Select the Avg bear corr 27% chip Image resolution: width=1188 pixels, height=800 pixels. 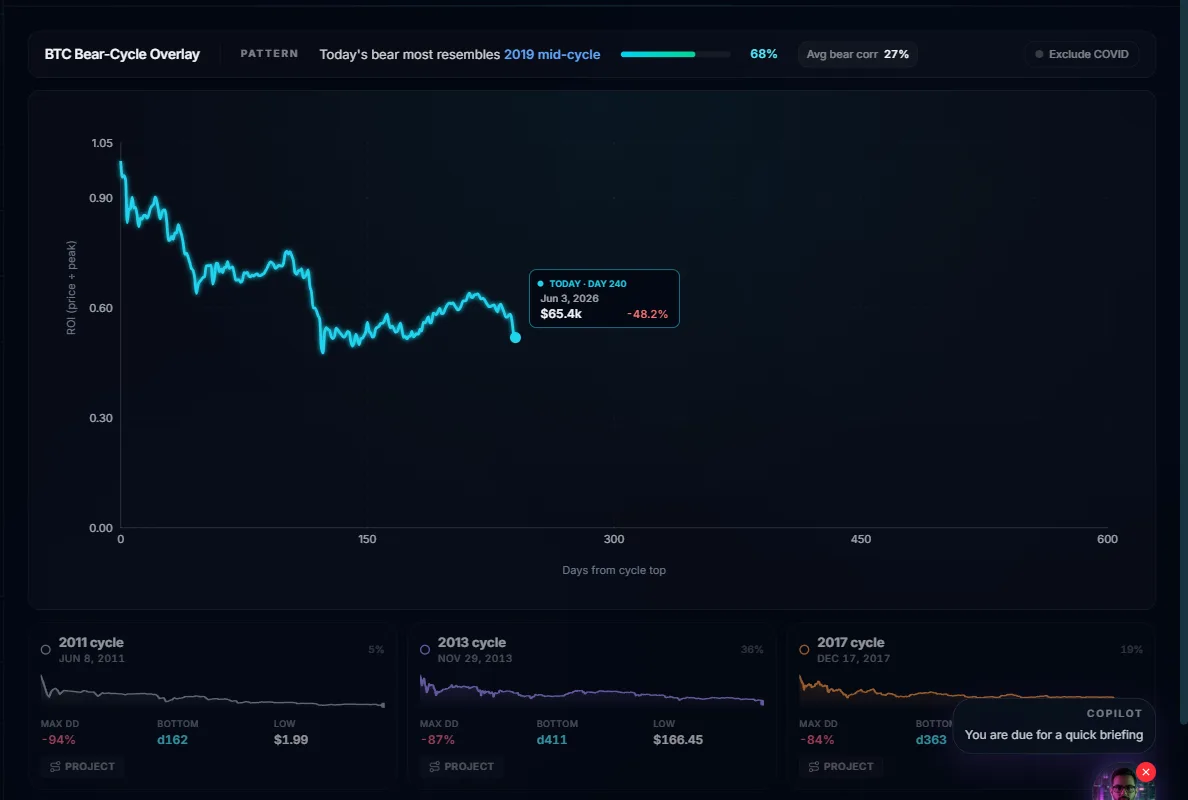(857, 55)
